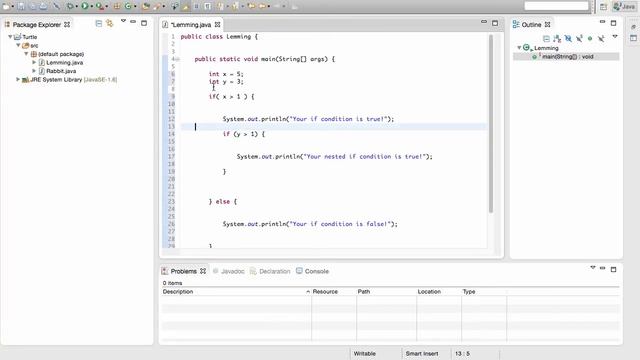Run the program with the green Run icon
The image size is (640, 360).
click(x=84, y=6)
